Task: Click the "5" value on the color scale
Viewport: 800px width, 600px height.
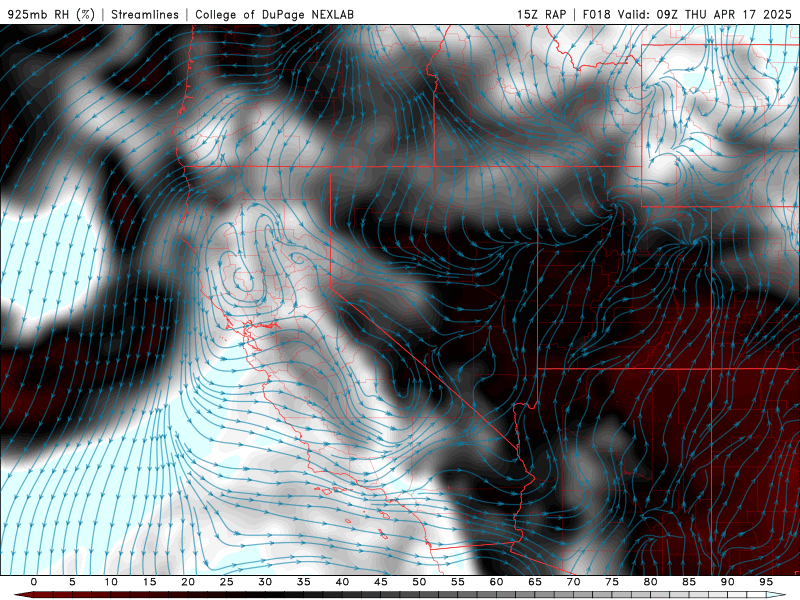Action: 72,582
